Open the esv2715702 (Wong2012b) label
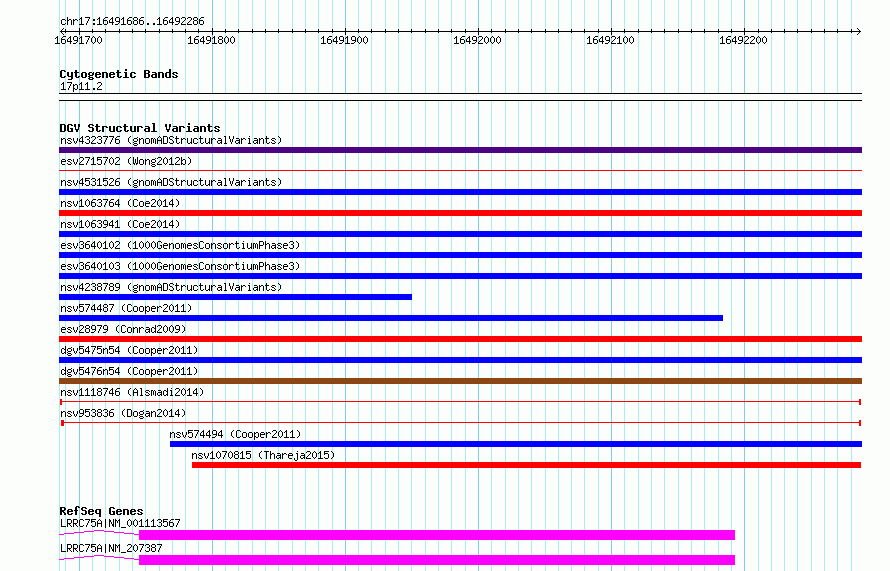The width and height of the screenshot is (890, 571). (x=126, y=161)
